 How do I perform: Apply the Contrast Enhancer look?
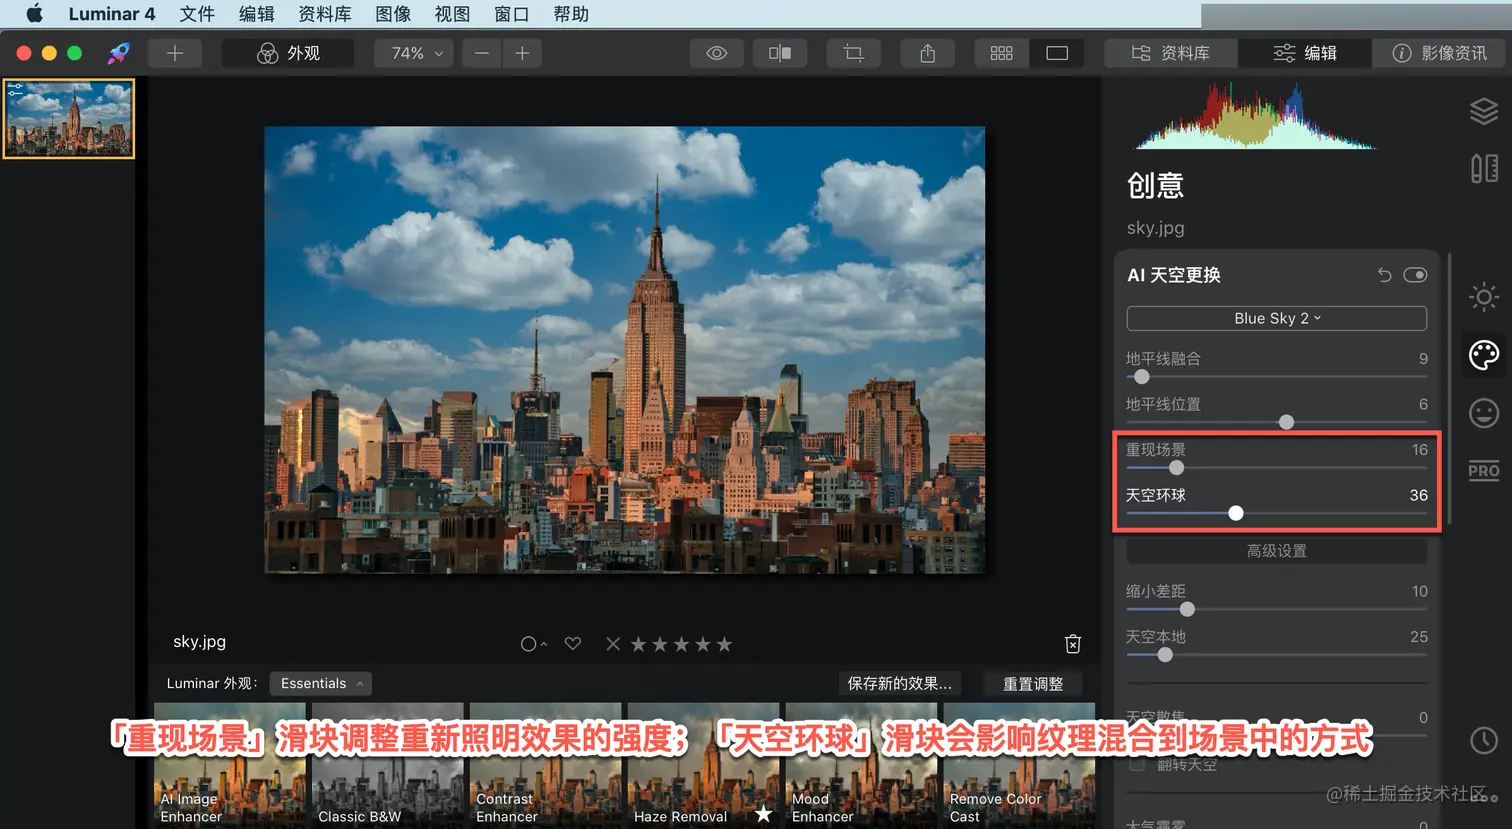tap(546, 766)
